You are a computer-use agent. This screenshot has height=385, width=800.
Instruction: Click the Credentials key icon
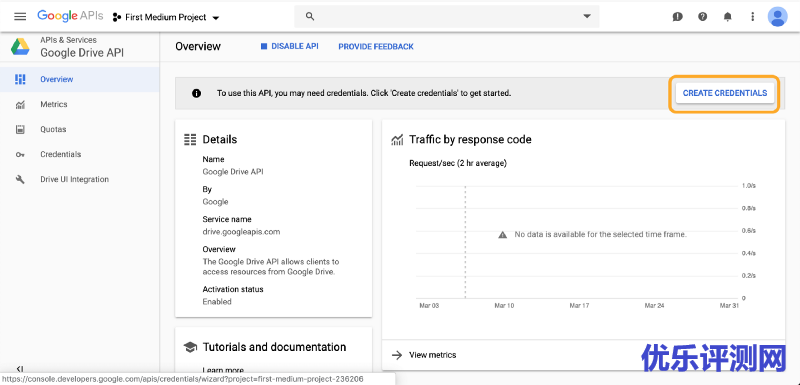click(20, 155)
